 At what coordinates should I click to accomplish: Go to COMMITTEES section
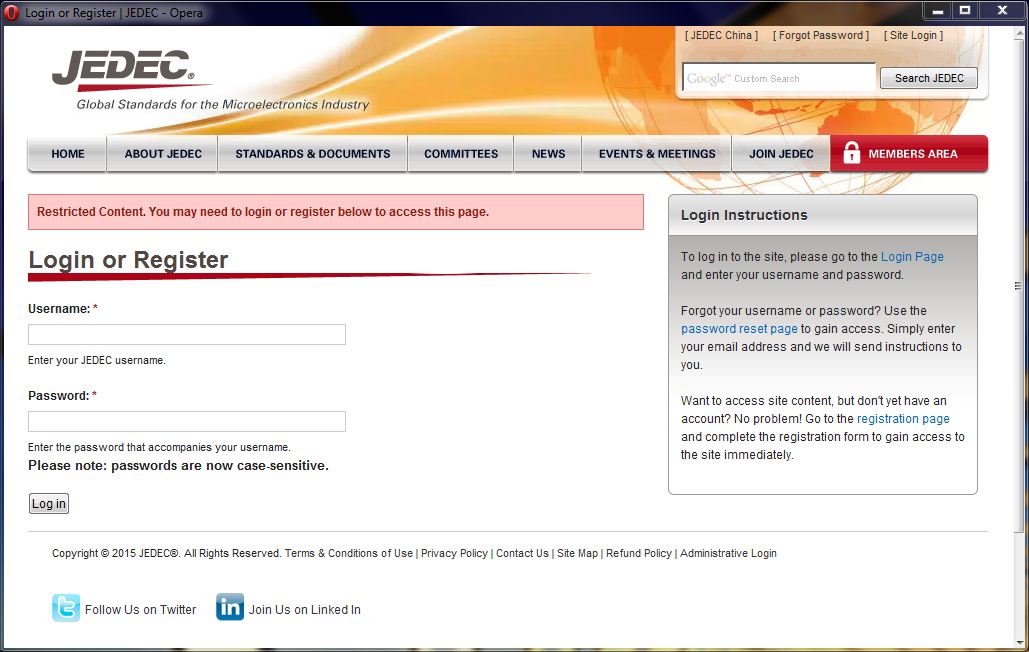click(x=461, y=154)
